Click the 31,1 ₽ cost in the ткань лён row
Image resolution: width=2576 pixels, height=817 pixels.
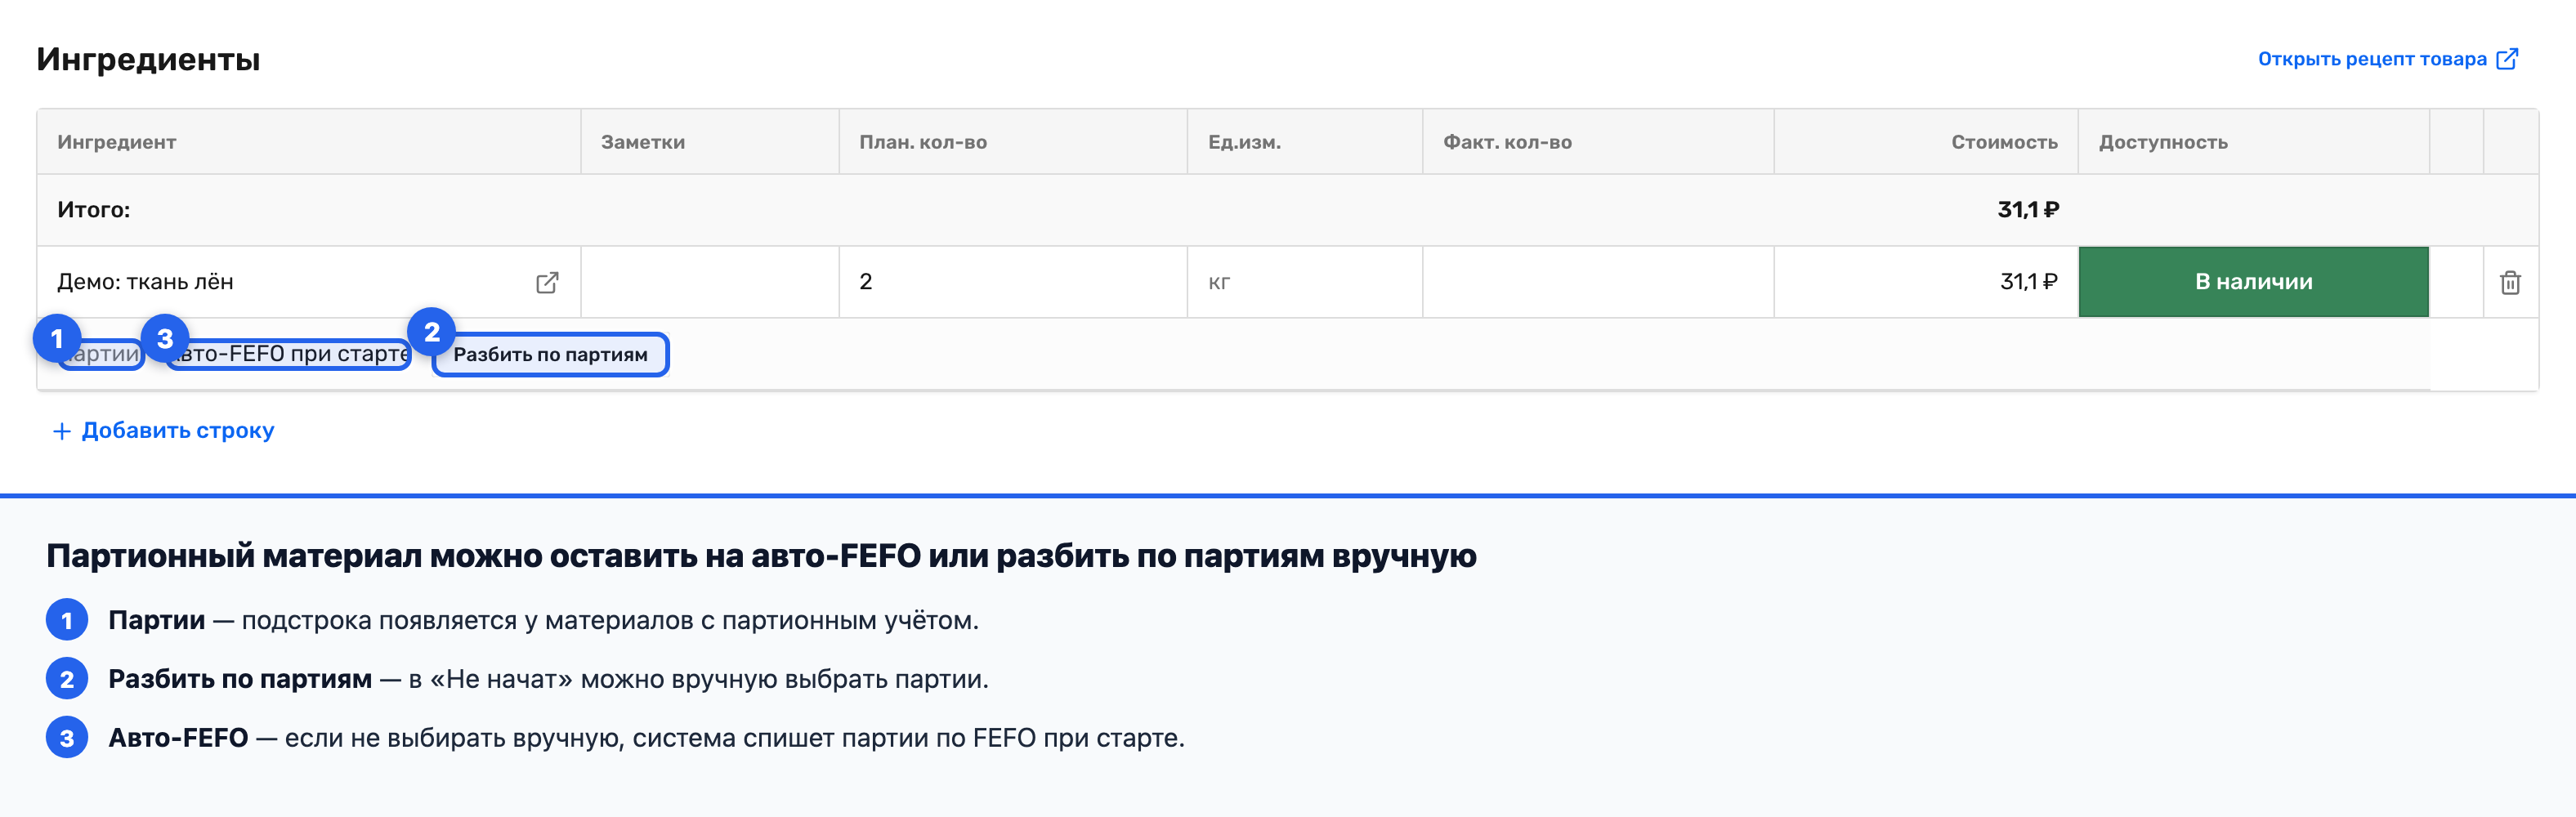coord(2028,282)
